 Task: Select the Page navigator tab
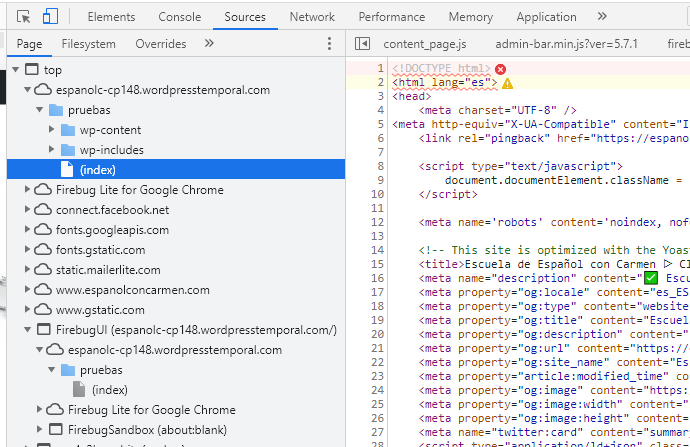tap(29, 44)
